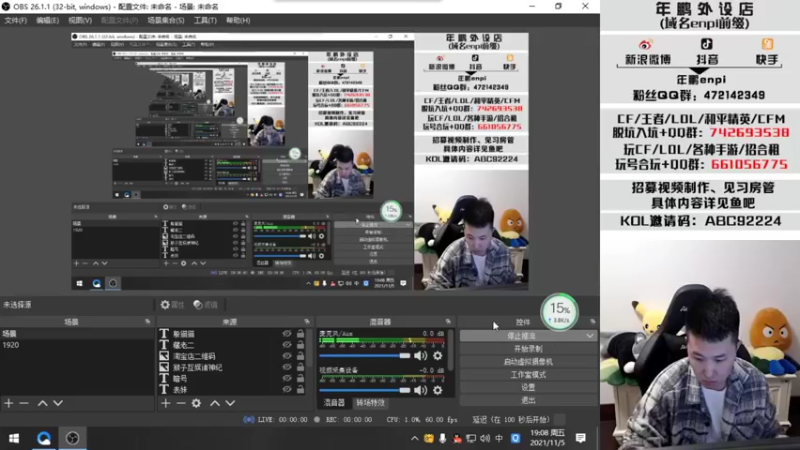Click the 属性 button above the scenes panel

[172, 305]
